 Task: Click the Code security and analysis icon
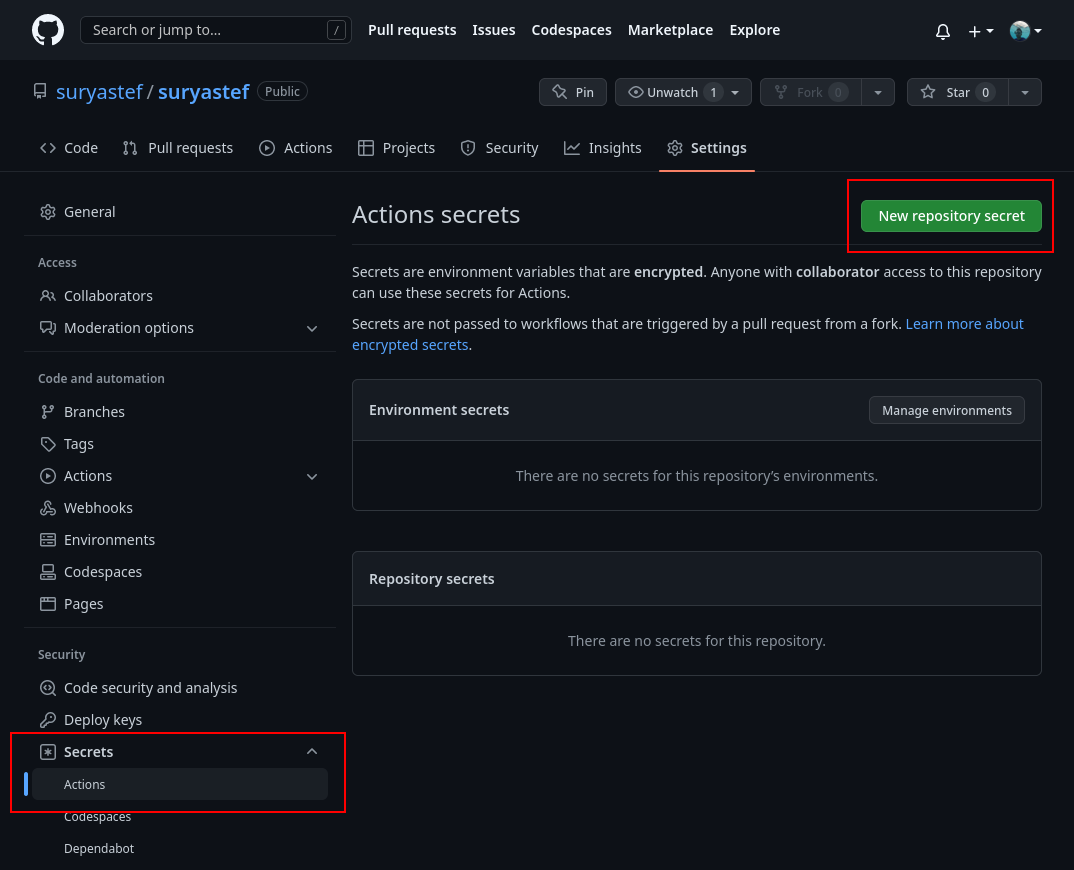click(x=48, y=688)
